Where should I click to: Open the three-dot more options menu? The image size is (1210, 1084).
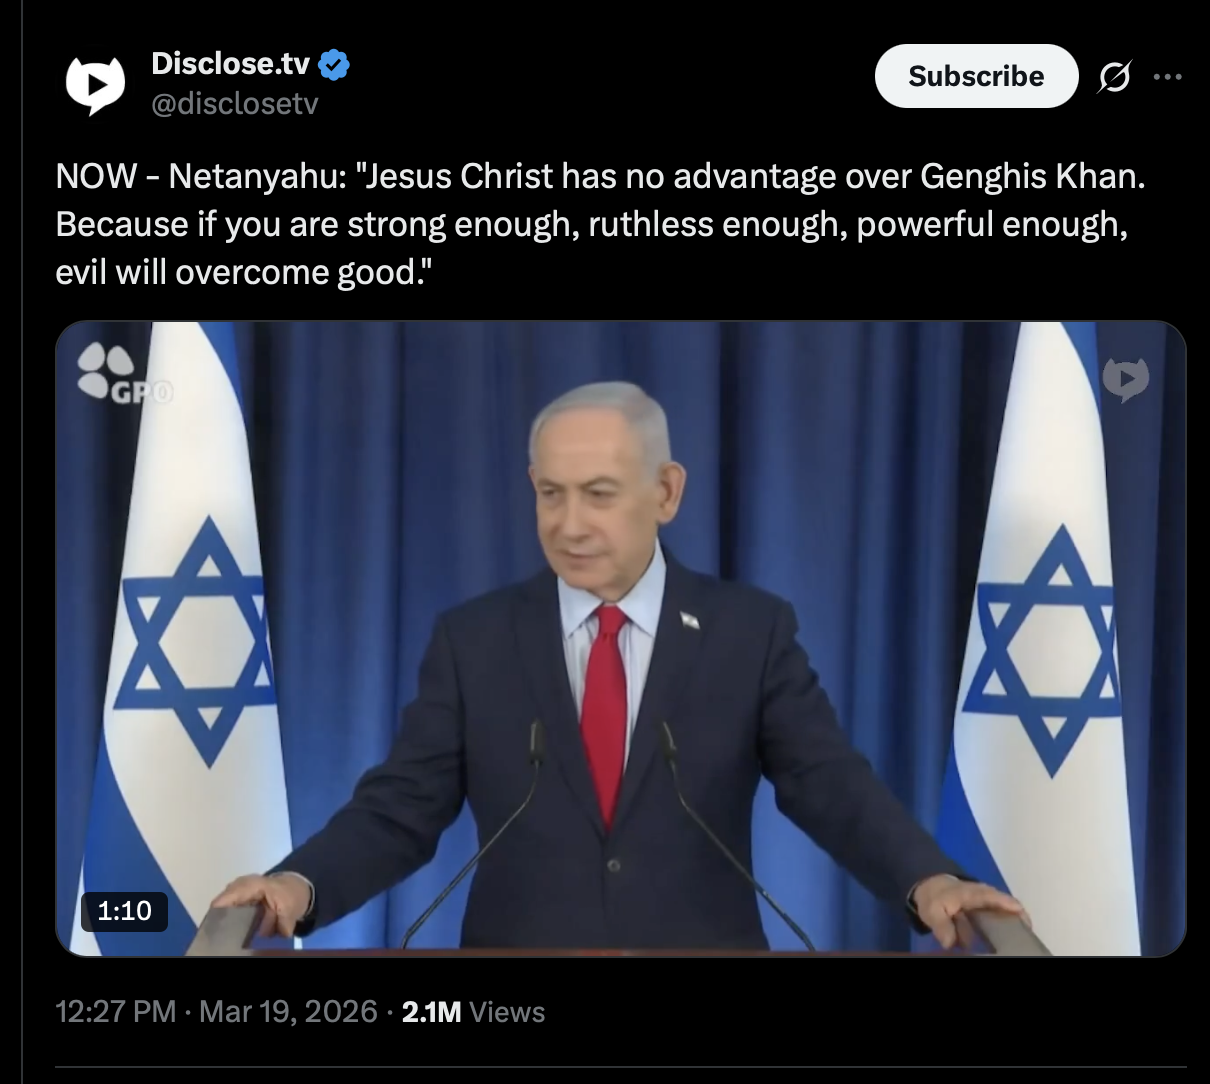(1167, 77)
